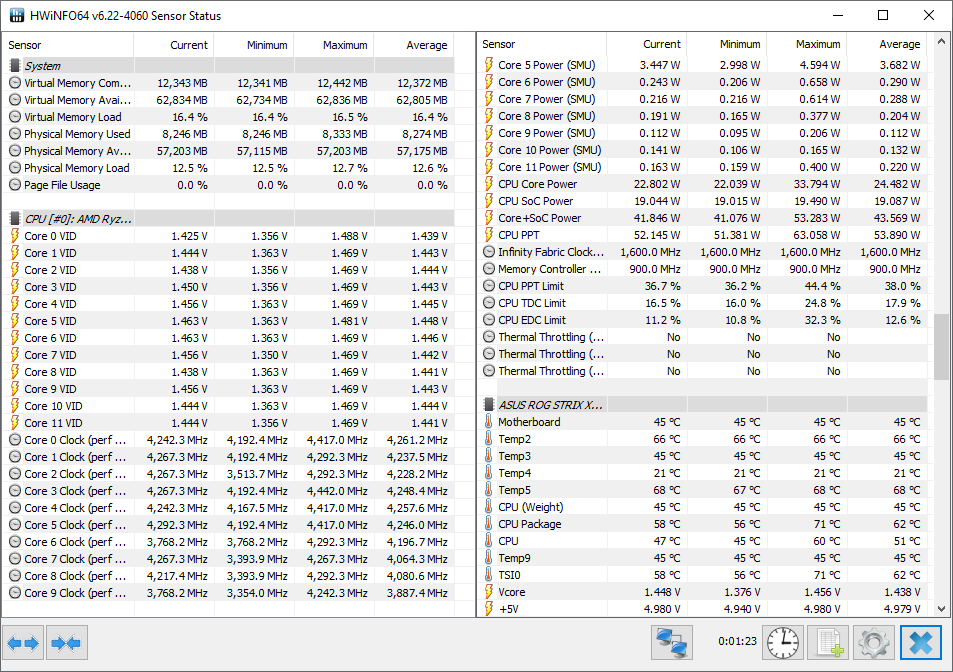Select the Core 8 Power (SMU) row

[x=703, y=115]
